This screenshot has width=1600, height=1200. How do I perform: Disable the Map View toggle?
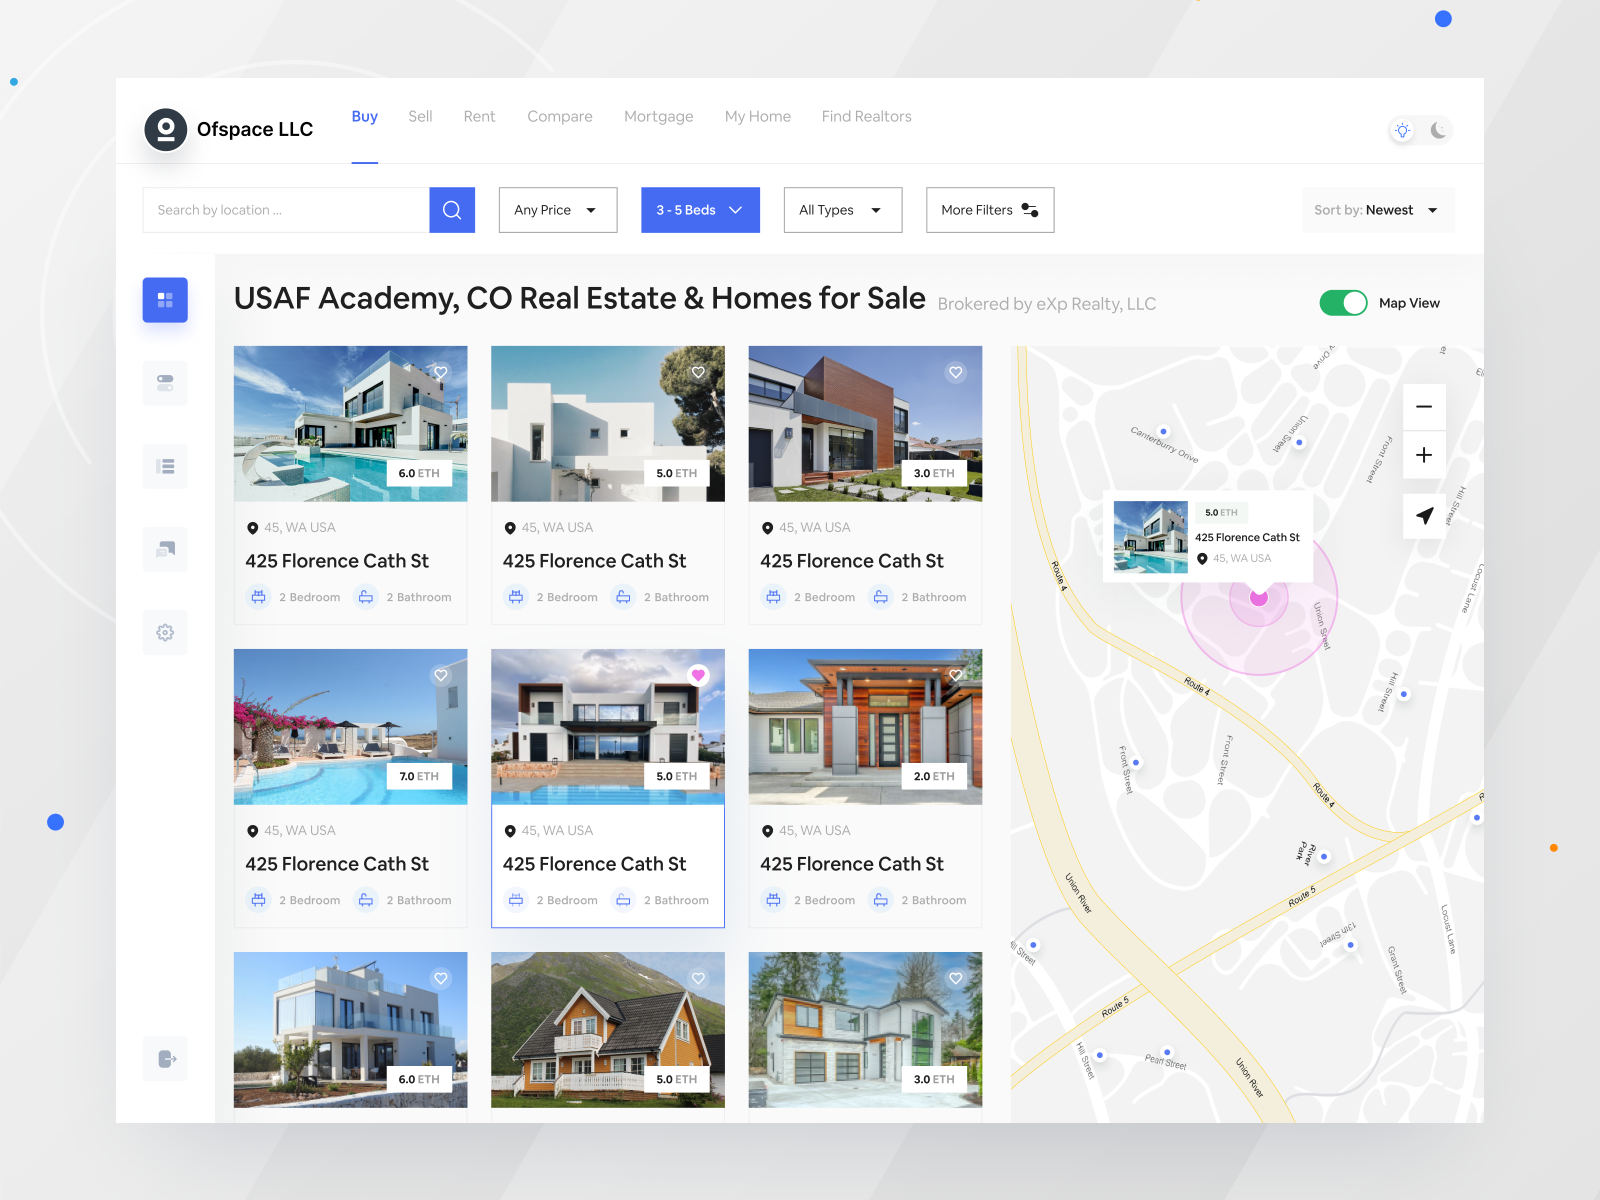pos(1343,302)
